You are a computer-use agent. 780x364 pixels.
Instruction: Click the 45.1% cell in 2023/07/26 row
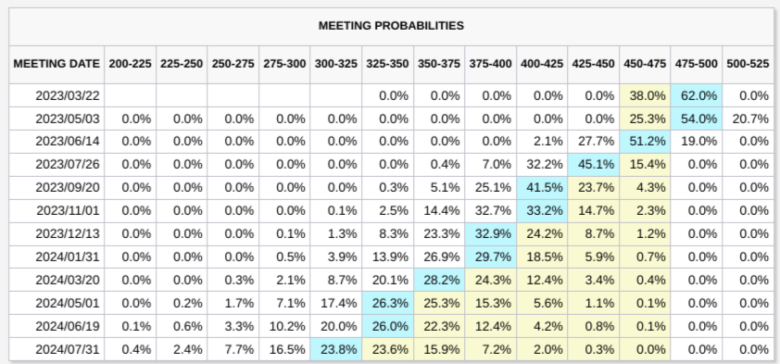593,165
